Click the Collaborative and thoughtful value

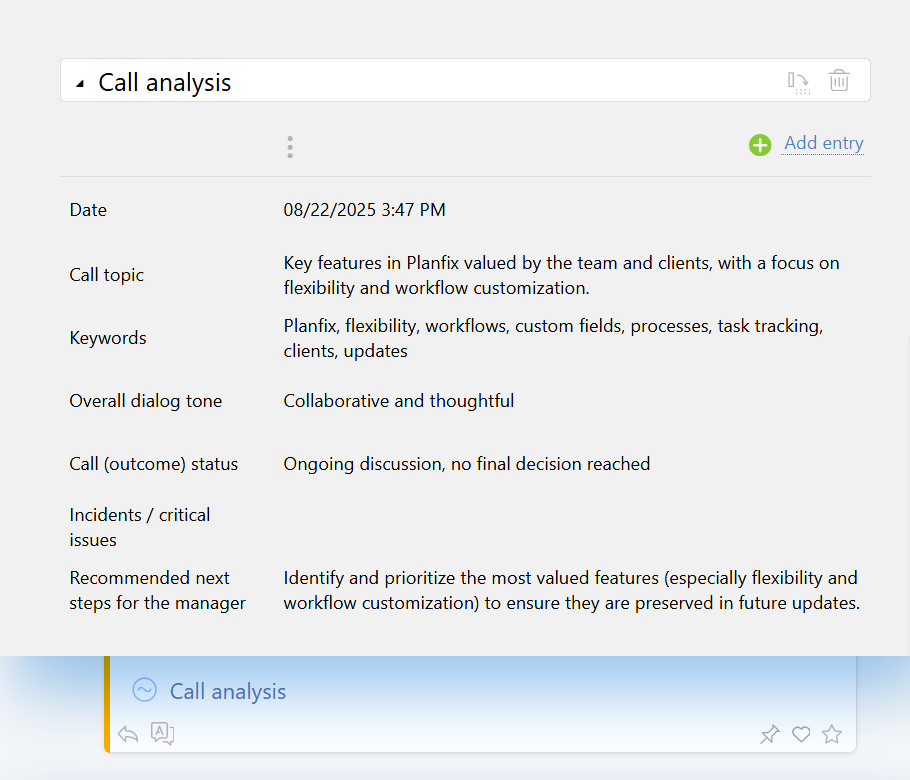[399, 400]
